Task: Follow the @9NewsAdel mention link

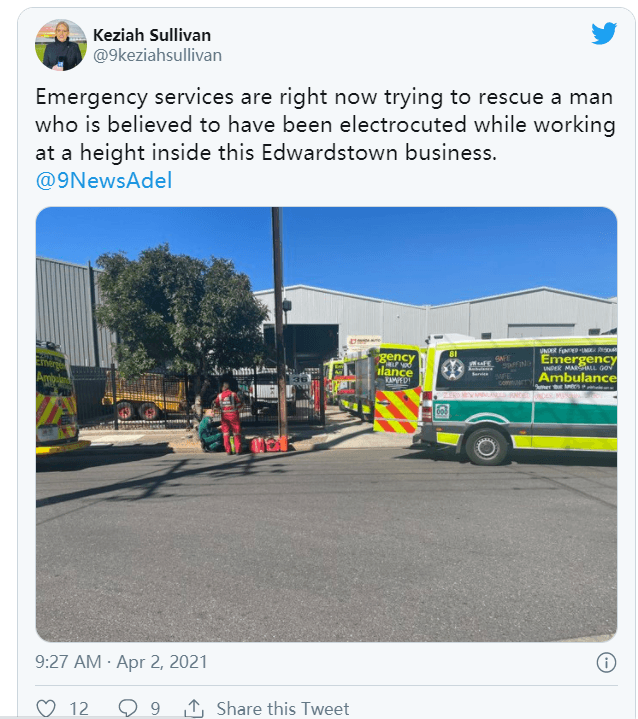Action: point(104,180)
